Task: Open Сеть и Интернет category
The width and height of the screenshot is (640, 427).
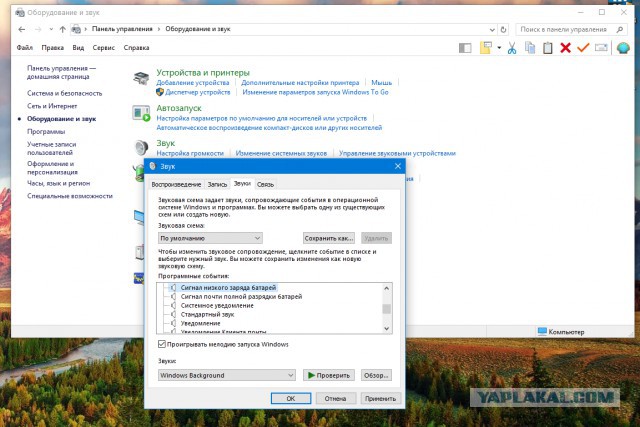Action: click(x=52, y=106)
